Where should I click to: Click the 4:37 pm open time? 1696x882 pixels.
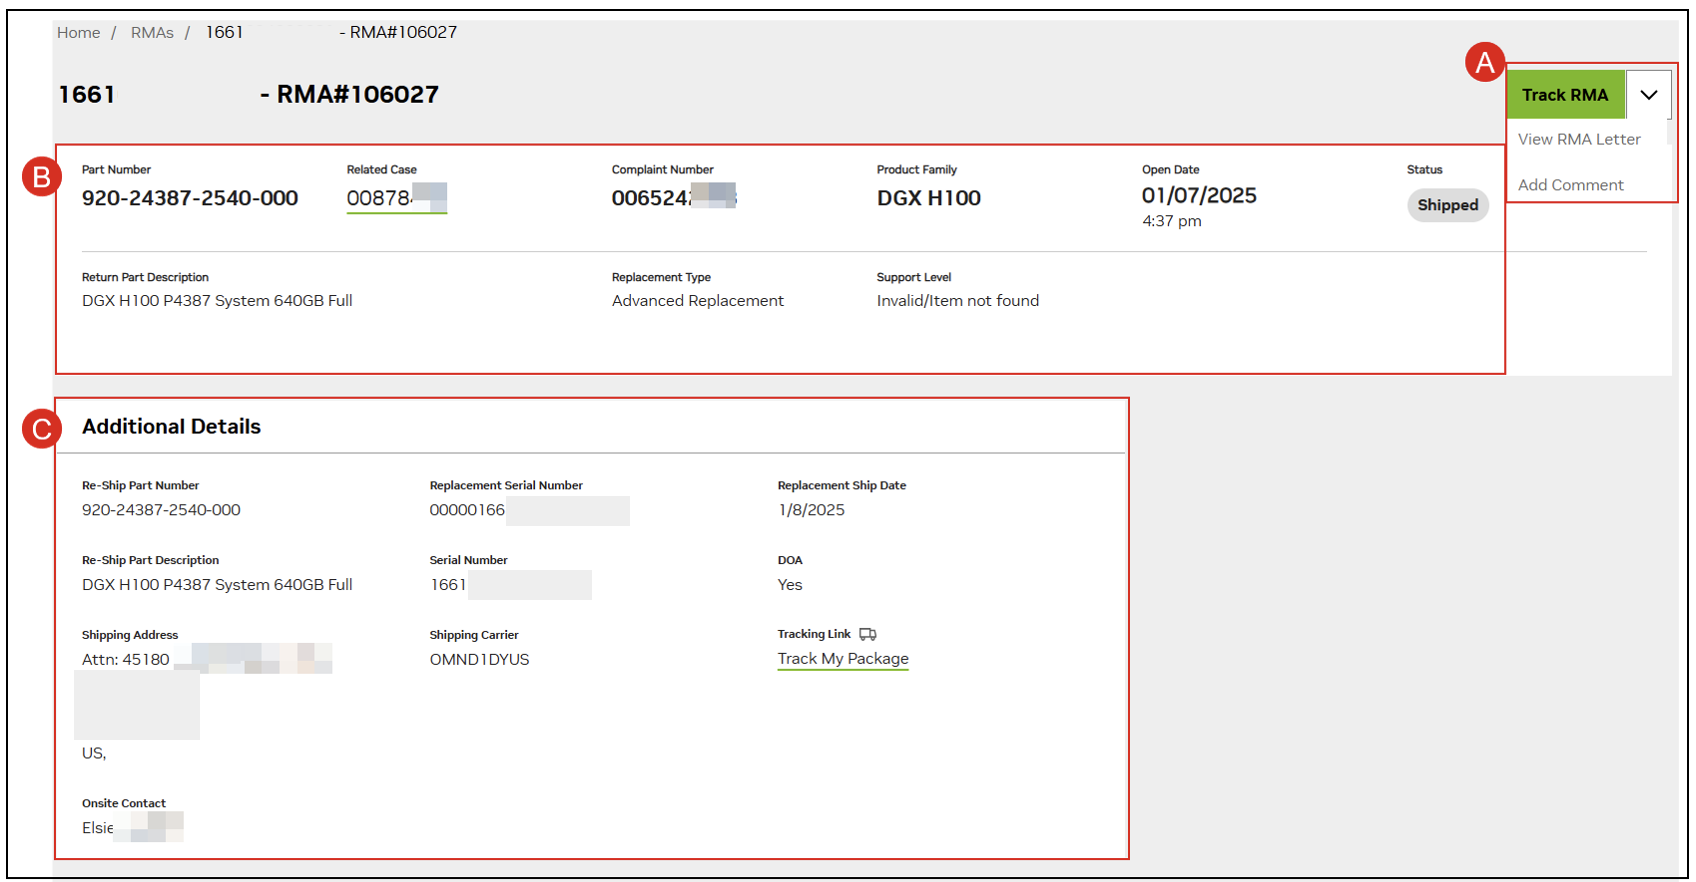(x=1172, y=221)
